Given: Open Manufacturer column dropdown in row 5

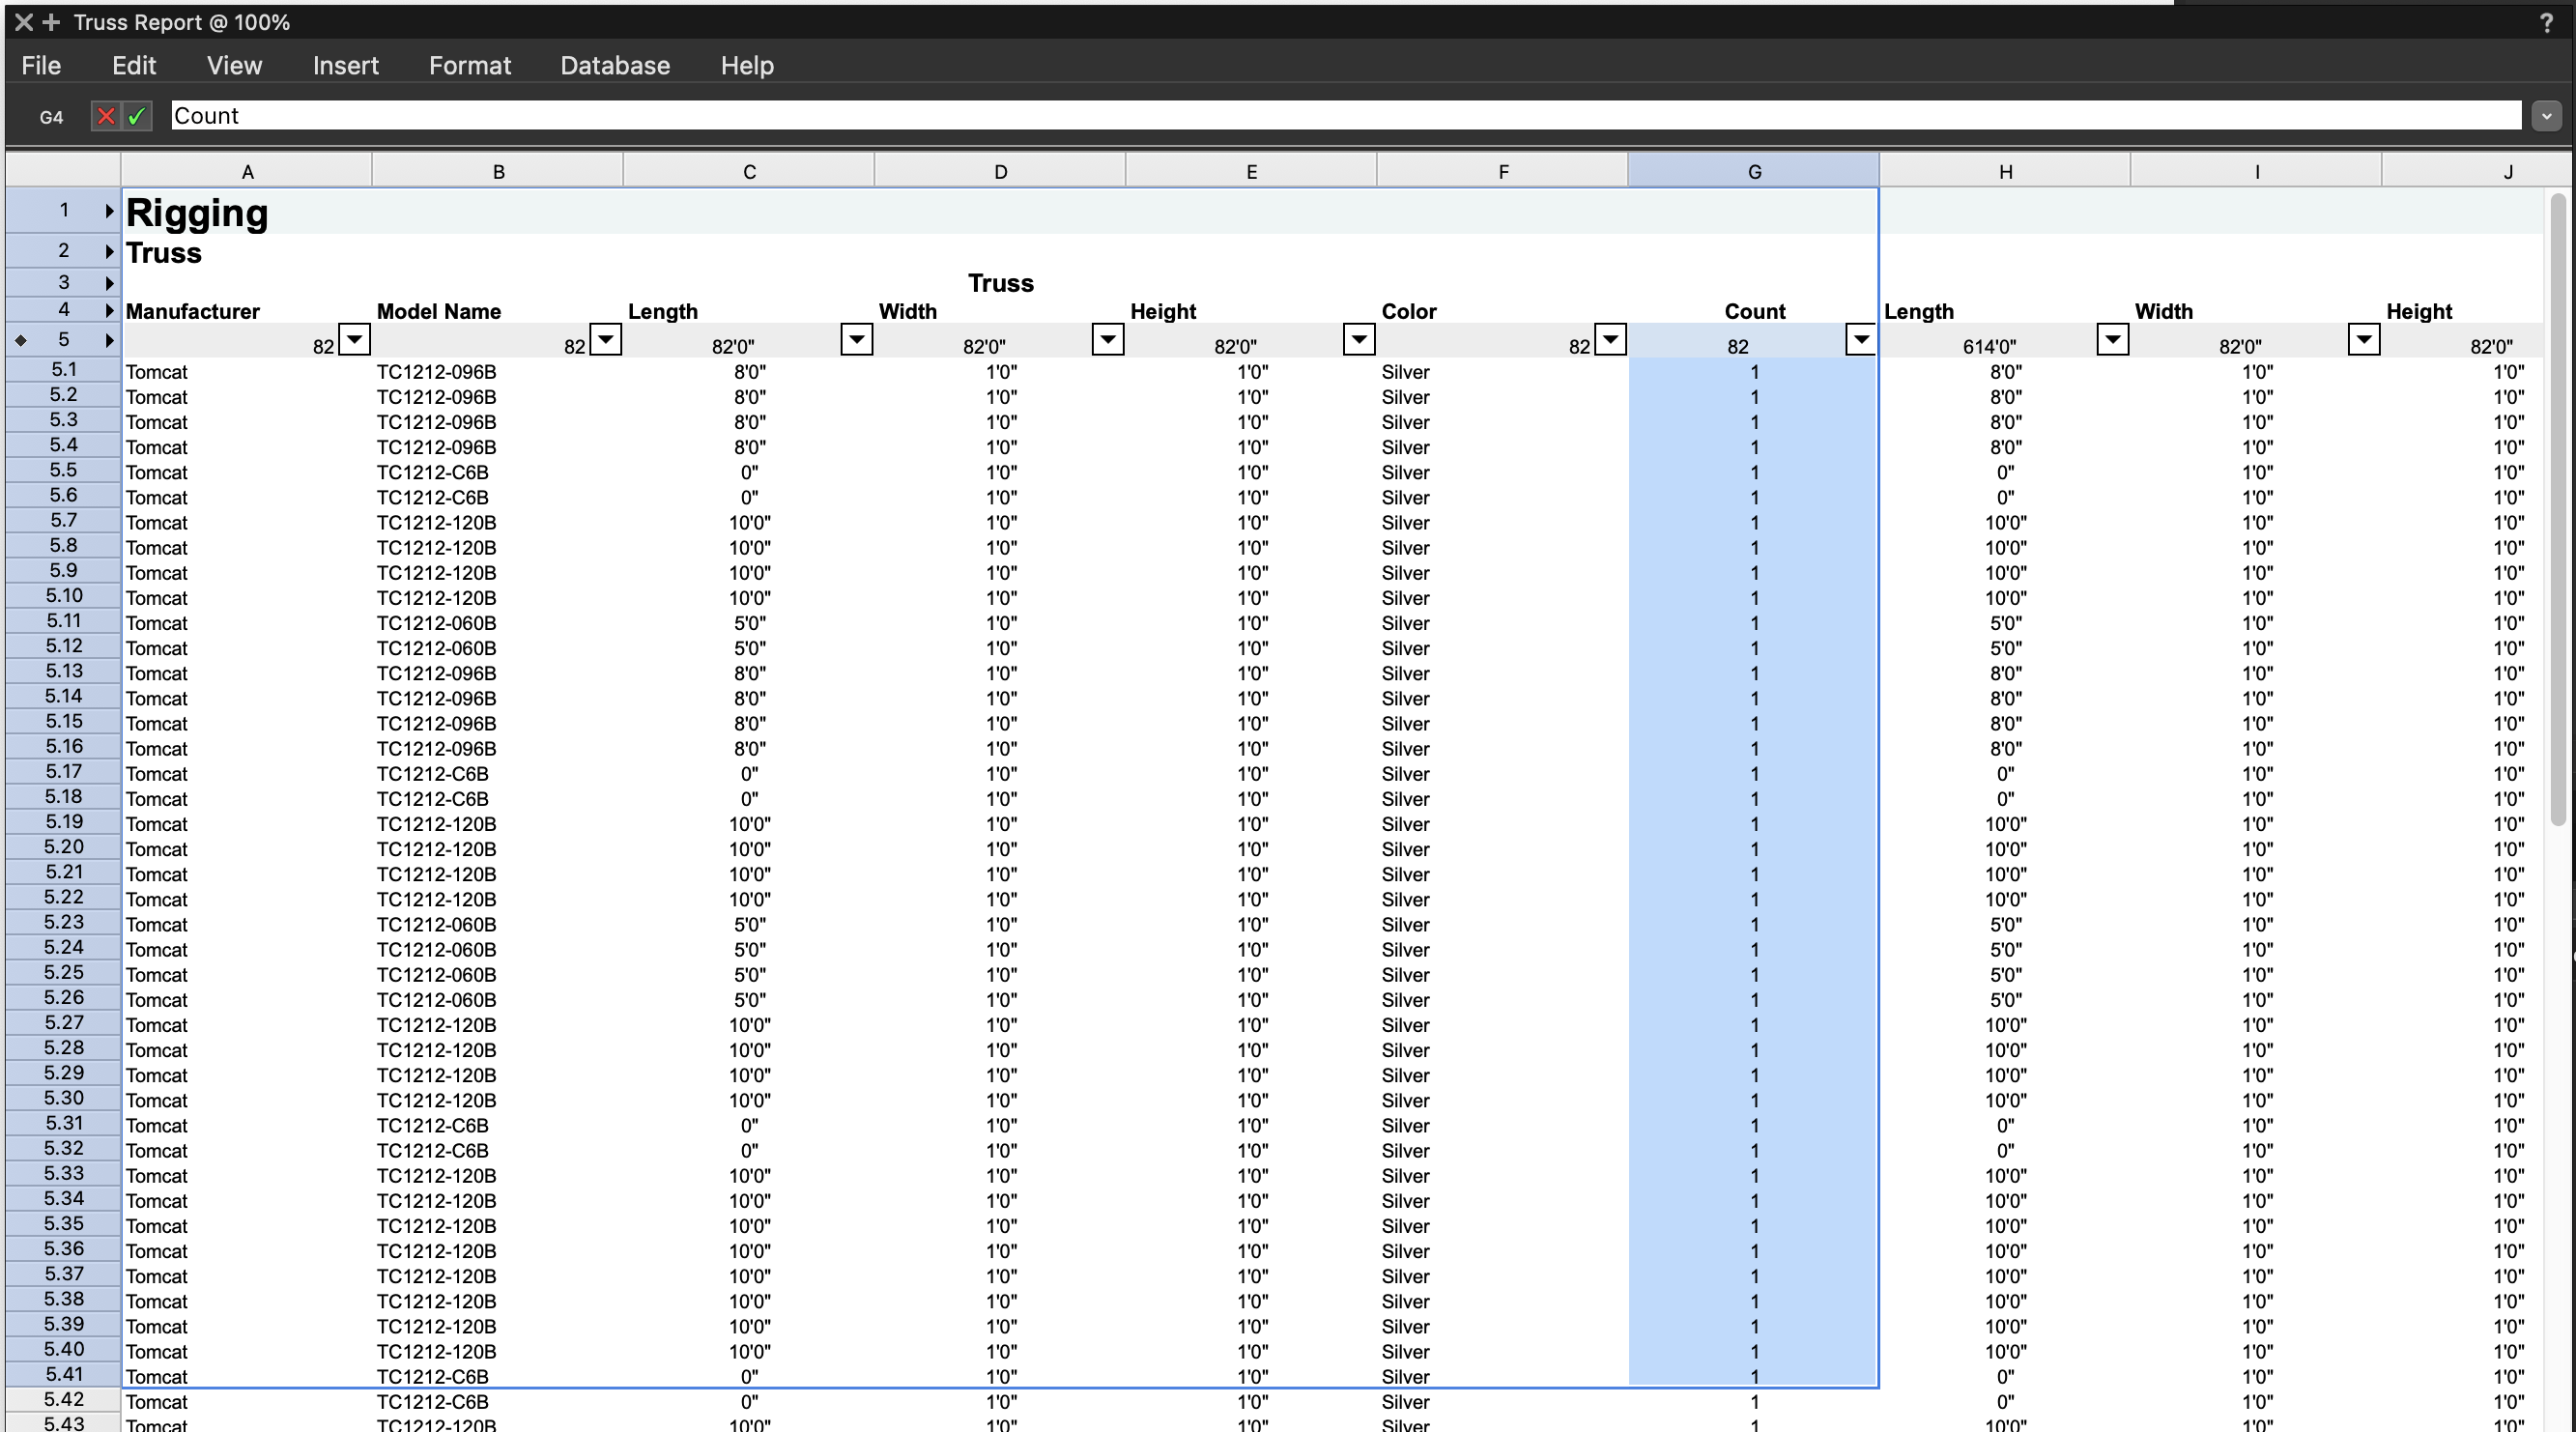Looking at the screenshot, I should coord(354,340).
